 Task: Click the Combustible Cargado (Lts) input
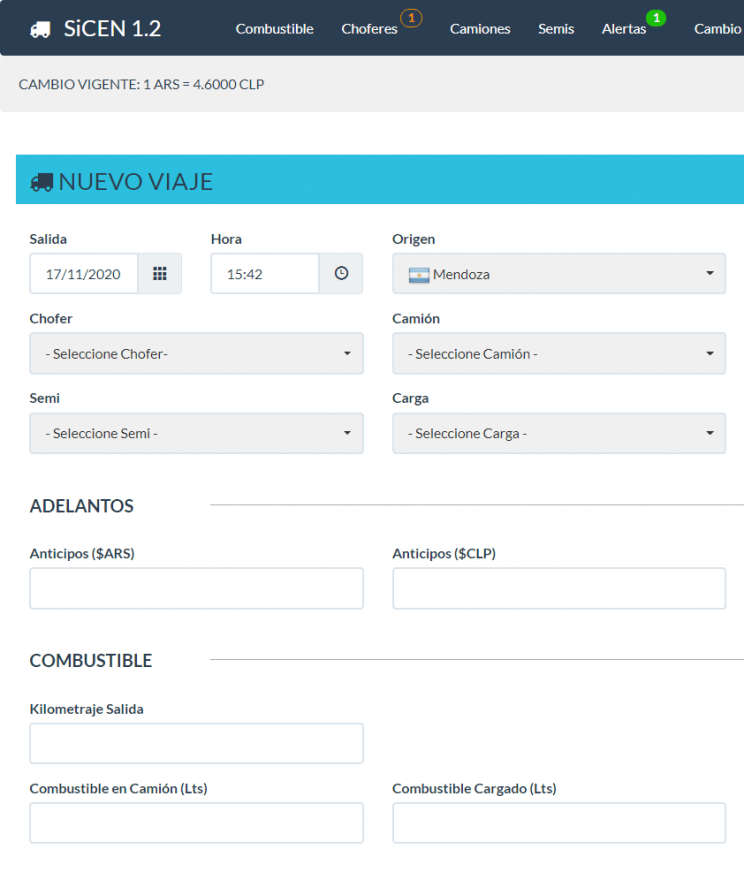(559, 823)
